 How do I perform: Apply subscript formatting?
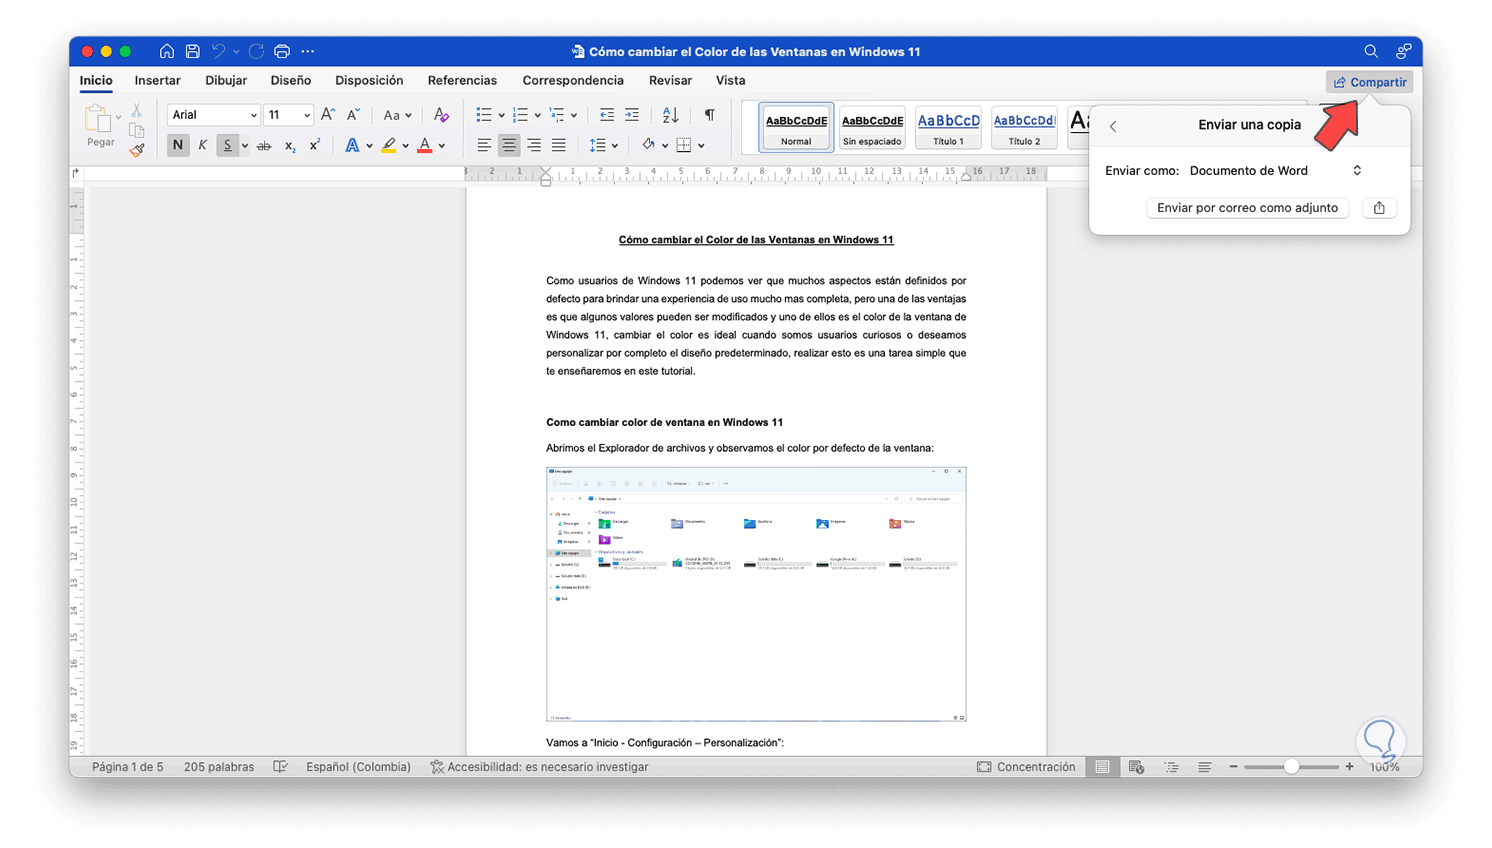point(290,146)
